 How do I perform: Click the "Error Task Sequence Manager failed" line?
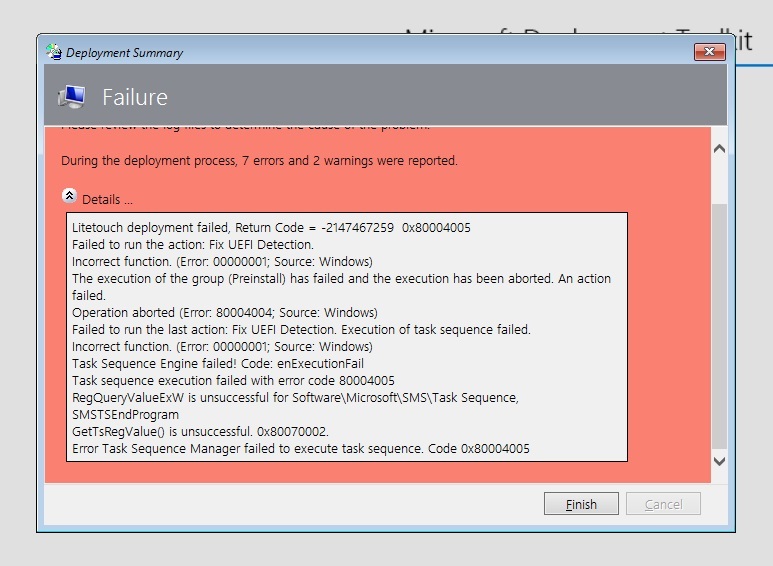pos(301,449)
